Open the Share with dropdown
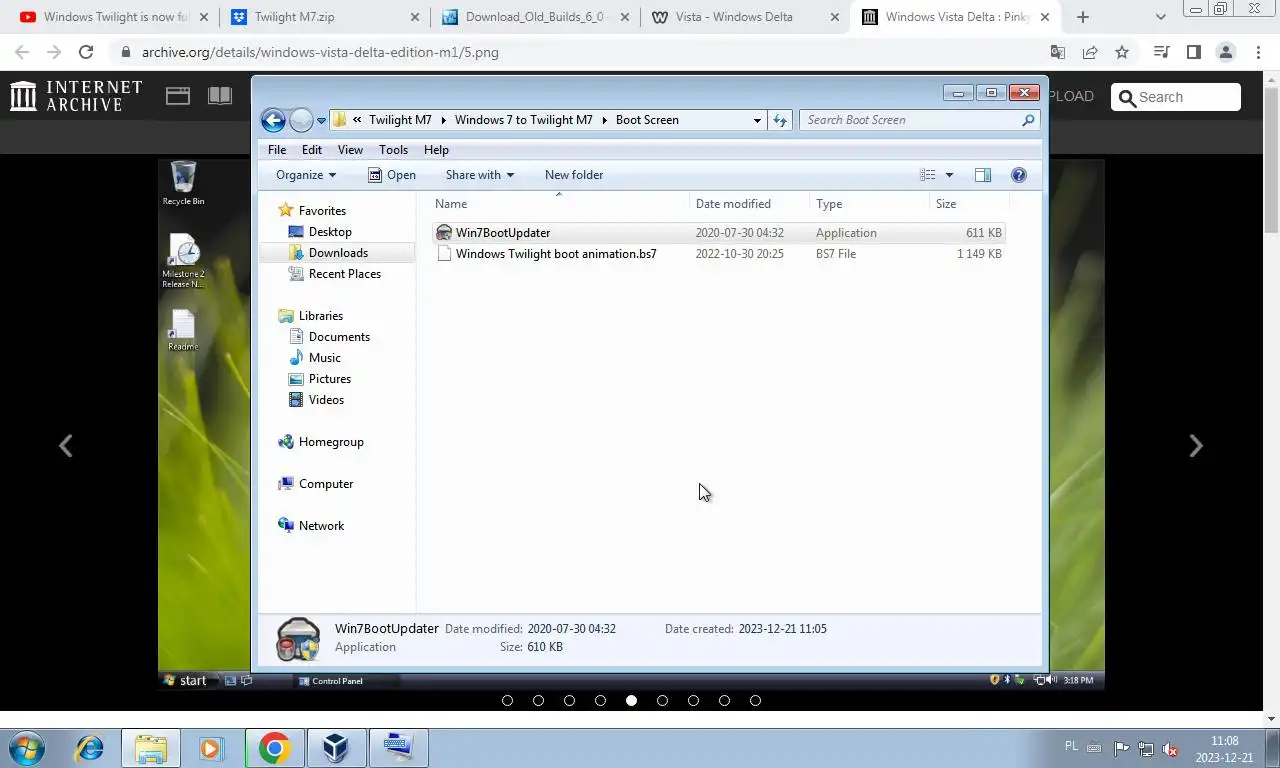 [479, 175]
